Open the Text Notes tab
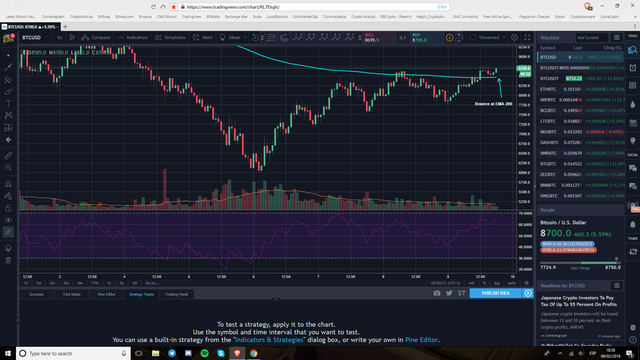Image resolution: width=640 pixels, height=360 pixels. 71,294
